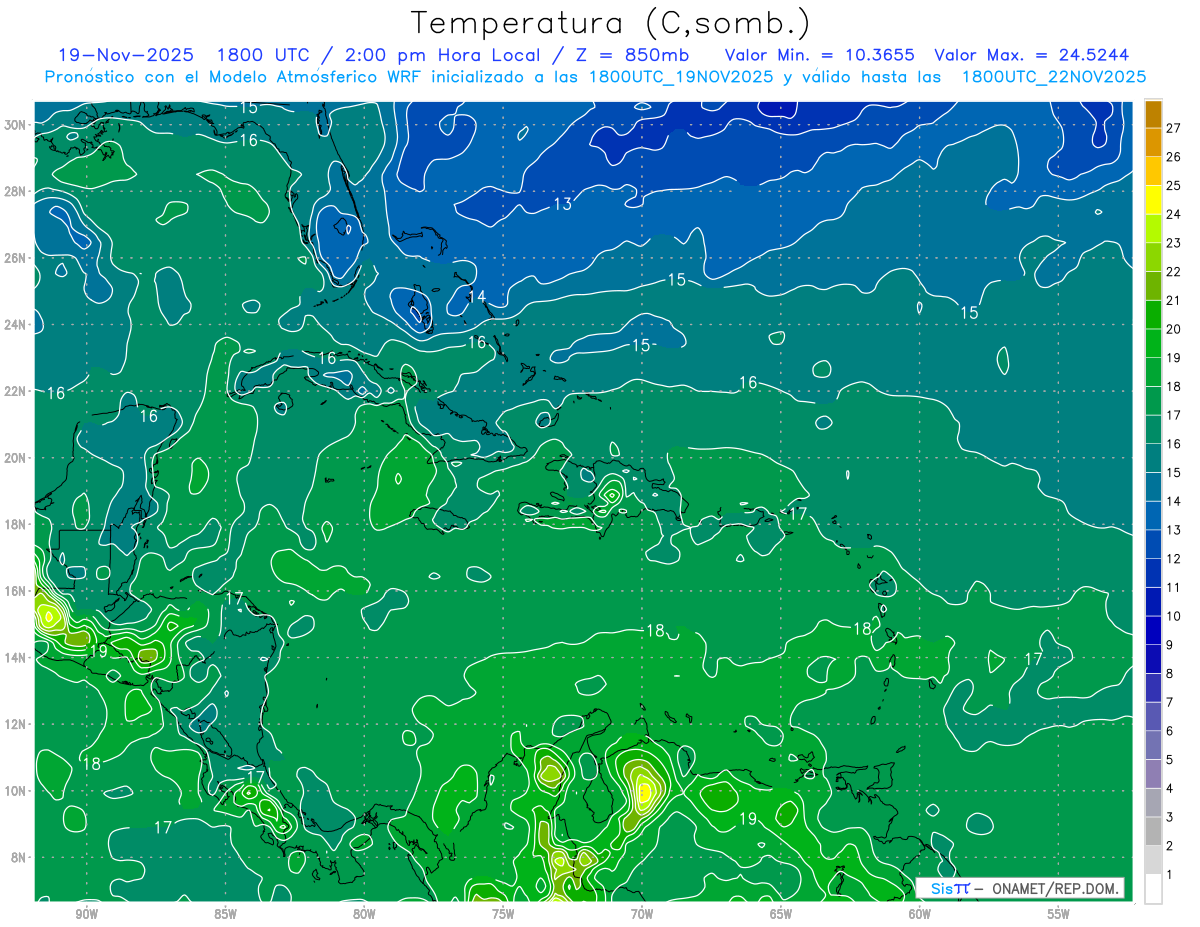Click the "65W" longitude axis label
Screen dimensions: 1200x927
tap(781, 914)
